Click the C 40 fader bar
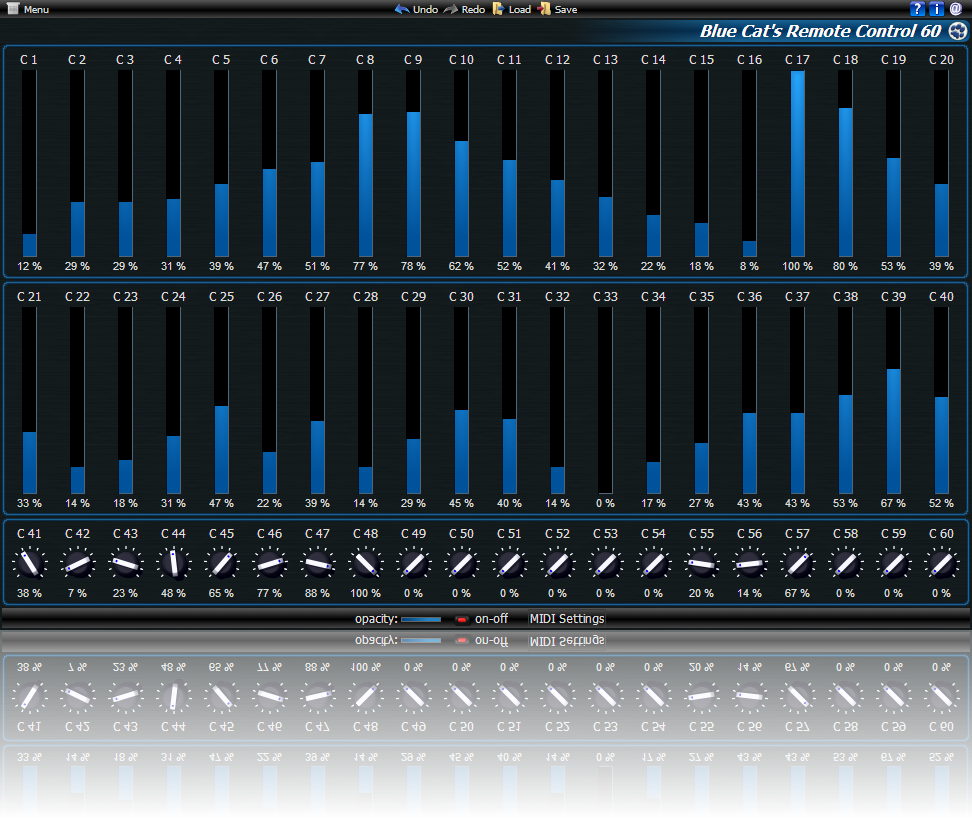 [941, 401]
